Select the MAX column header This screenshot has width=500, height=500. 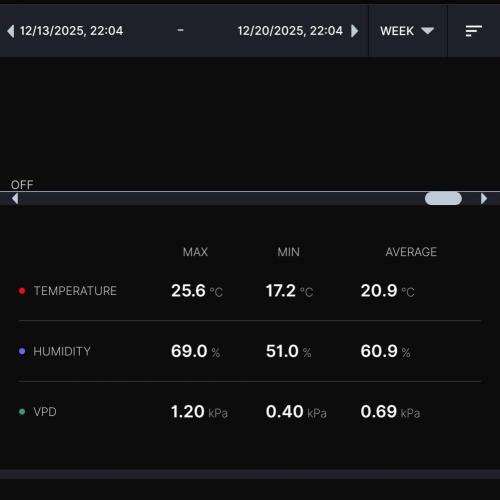[x=195, y=252]
